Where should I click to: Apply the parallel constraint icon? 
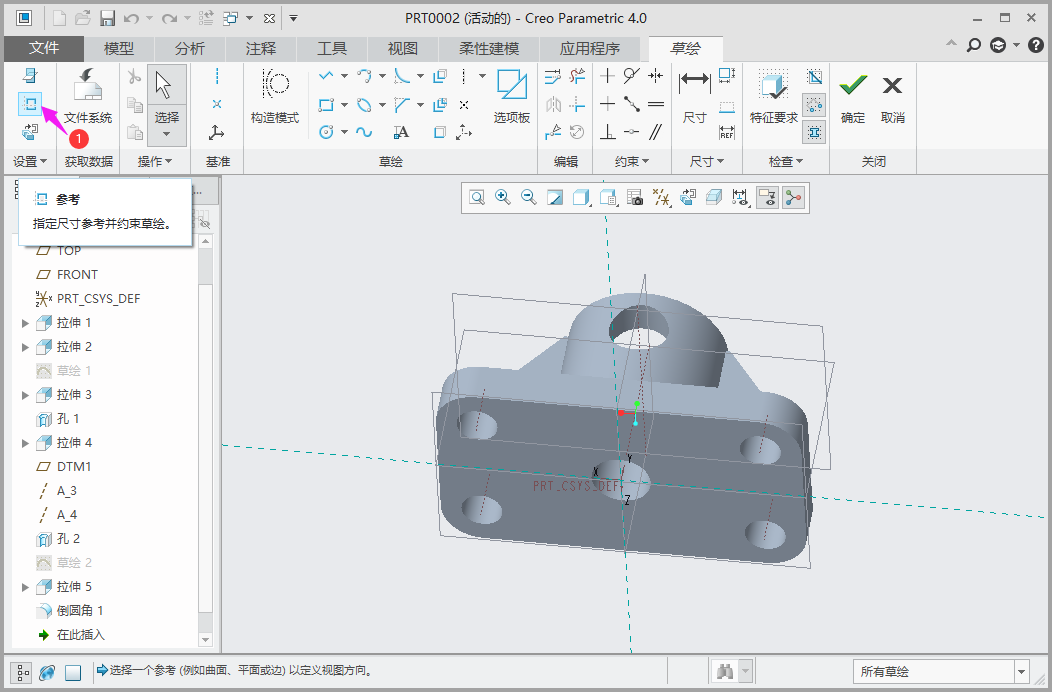pyautogui.click(x=656, y=132)
